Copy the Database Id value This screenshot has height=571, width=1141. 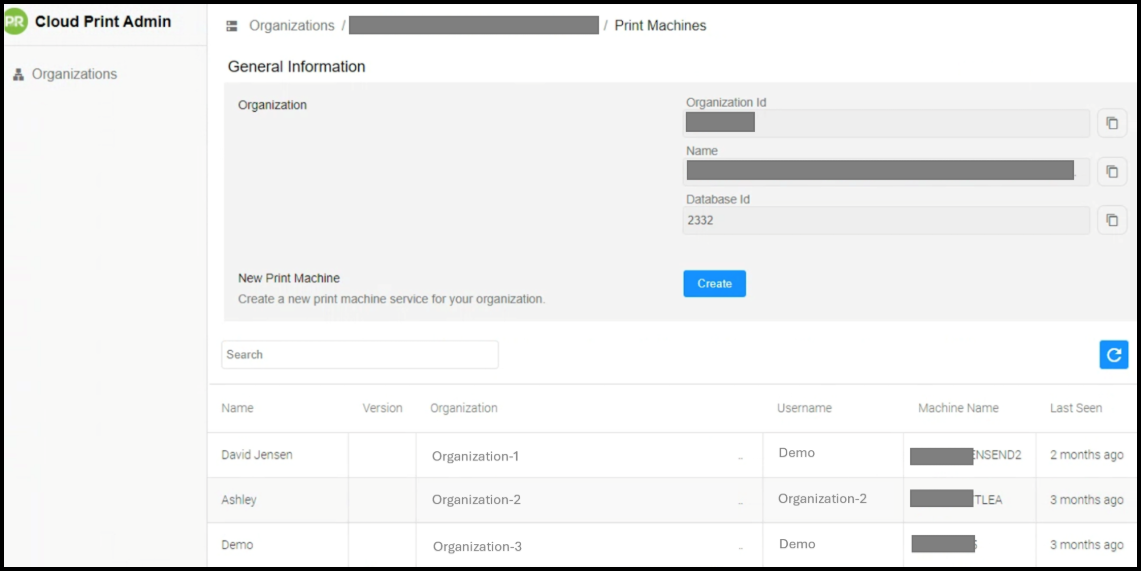click(1111, 220)
